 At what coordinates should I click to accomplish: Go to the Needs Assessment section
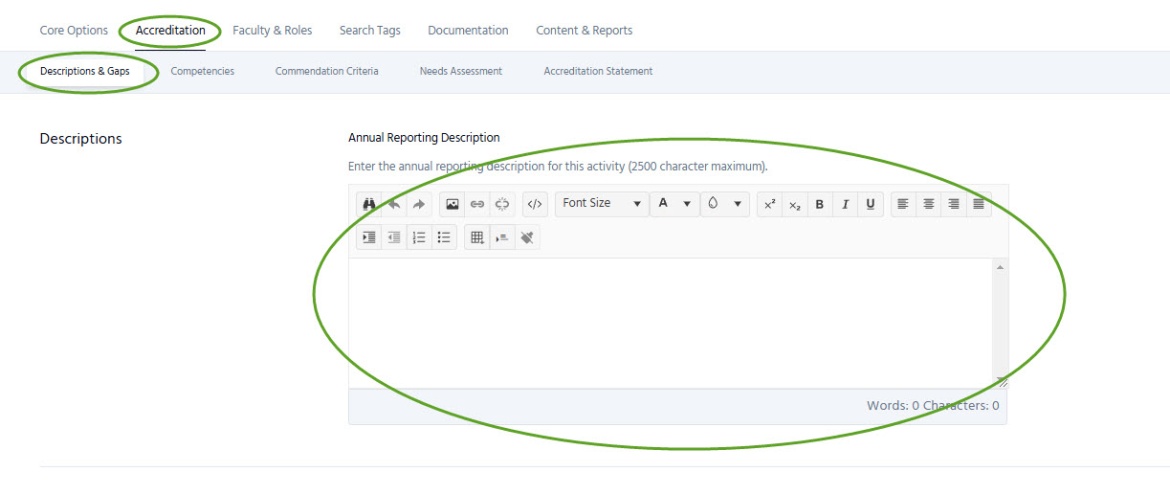(460, 71)
